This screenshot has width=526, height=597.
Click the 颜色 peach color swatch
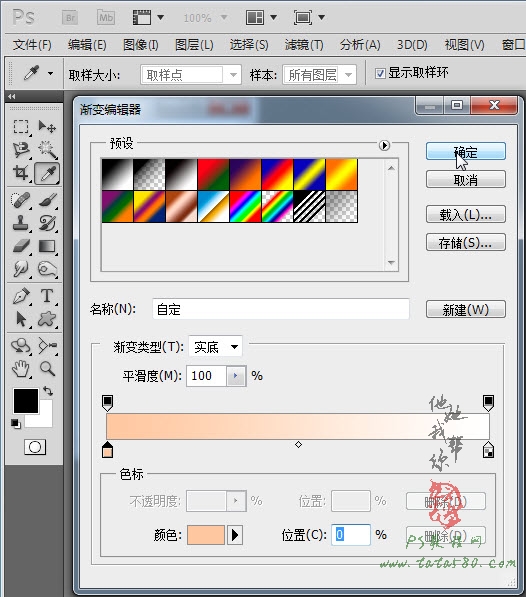(x=206, y=535)
